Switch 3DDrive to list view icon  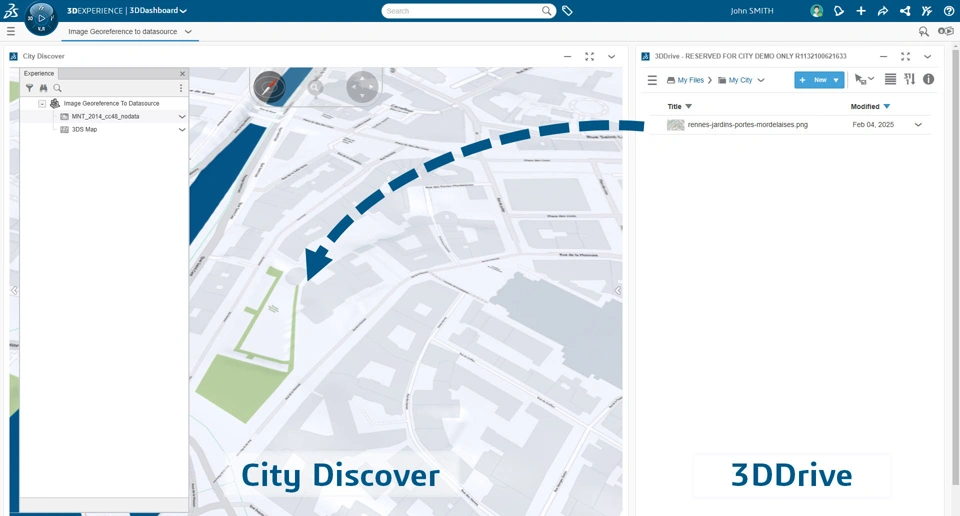pos(891,79)
